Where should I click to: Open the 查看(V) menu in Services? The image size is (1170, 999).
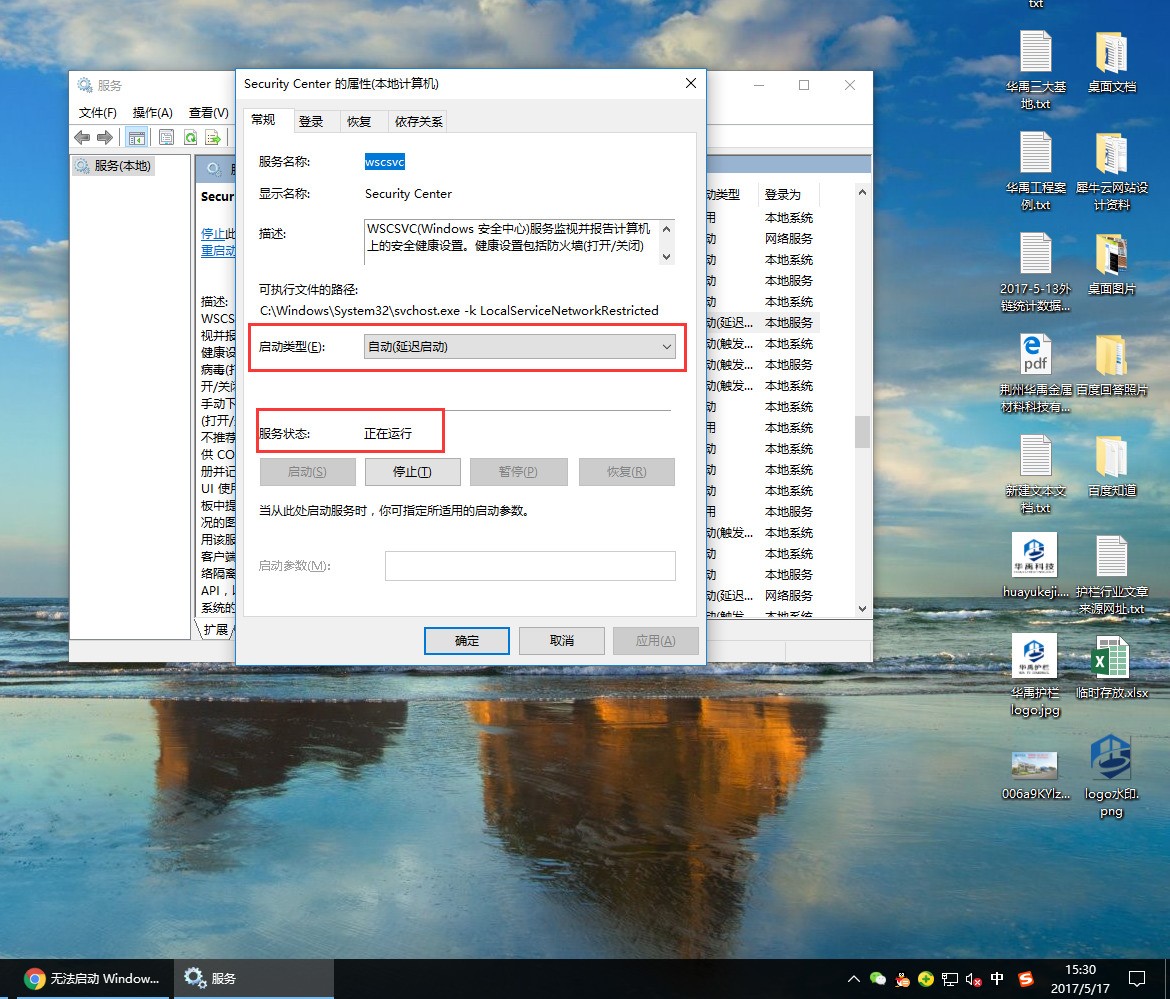[209, 113]
